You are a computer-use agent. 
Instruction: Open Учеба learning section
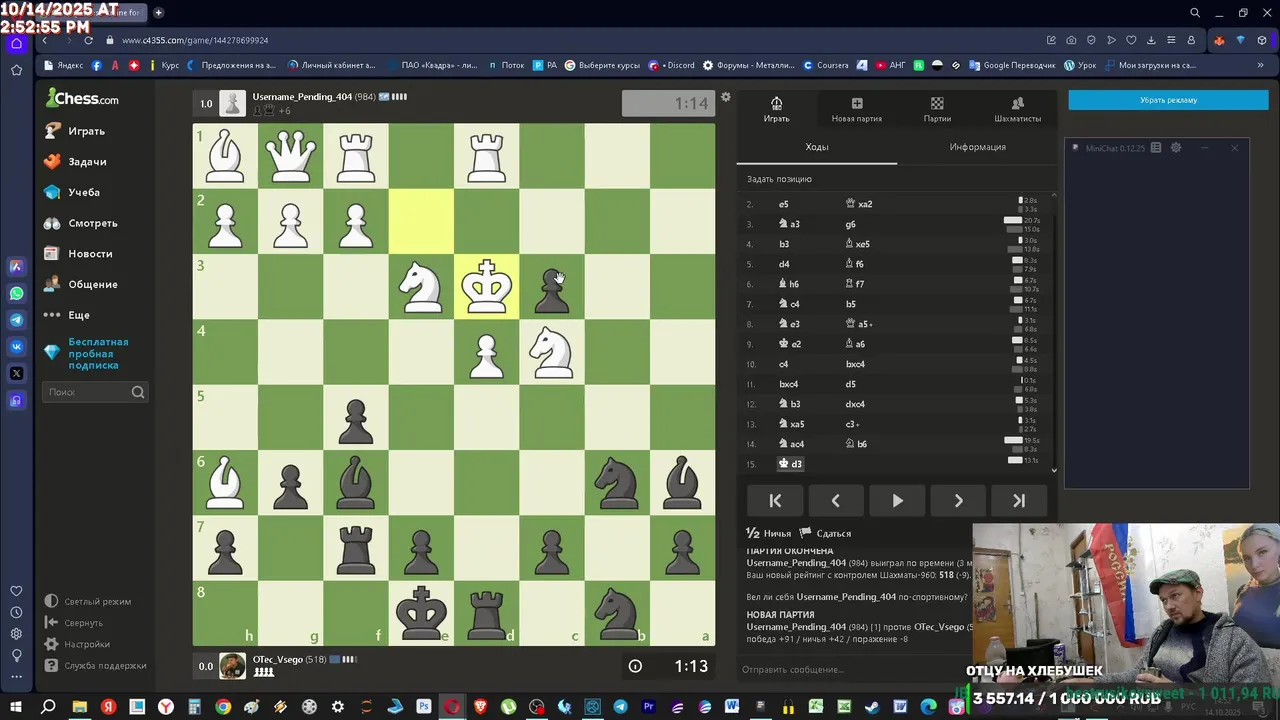click(x=73, y=192)
